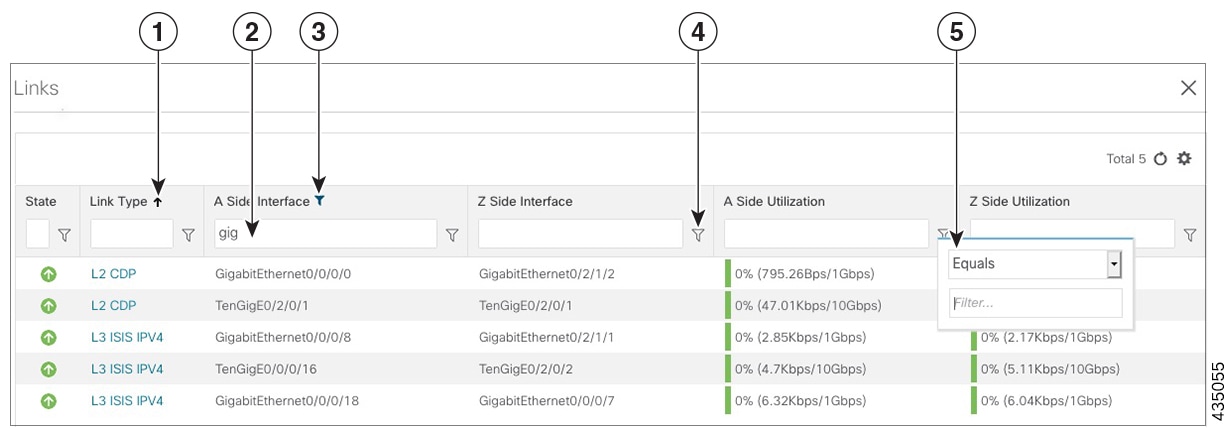Click the Z Side Interface filter funnel

698,235
